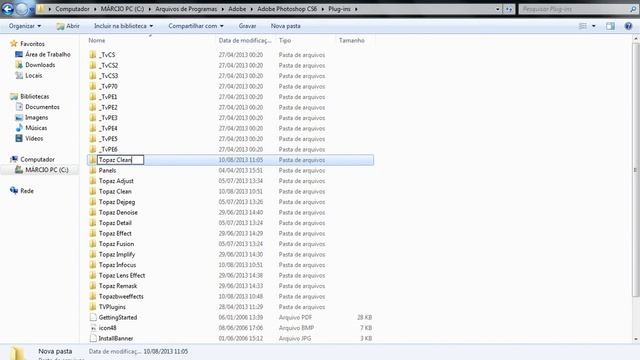The image size is (640, 360).
Task: Select the Panels folder icon
Action: (x=93, y=170)
